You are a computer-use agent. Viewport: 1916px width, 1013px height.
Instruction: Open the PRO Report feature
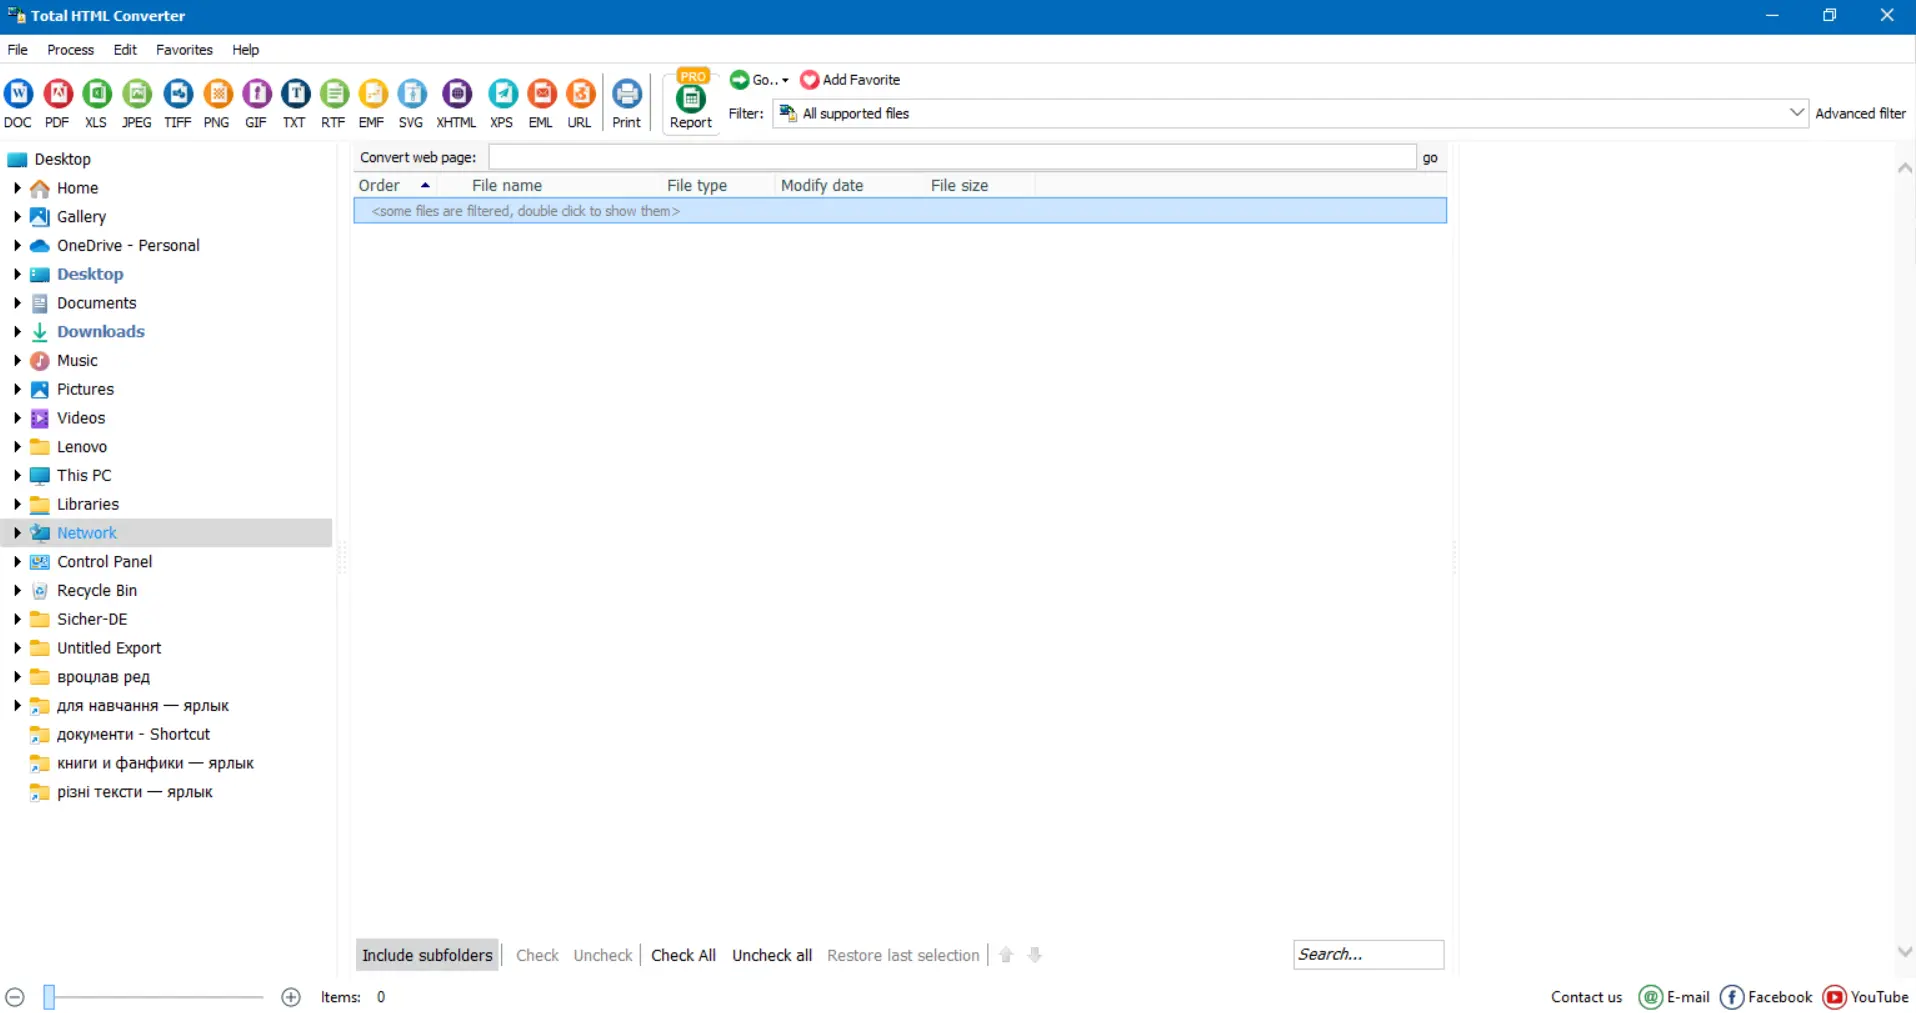pyautogui.click(x=689, y=100)
